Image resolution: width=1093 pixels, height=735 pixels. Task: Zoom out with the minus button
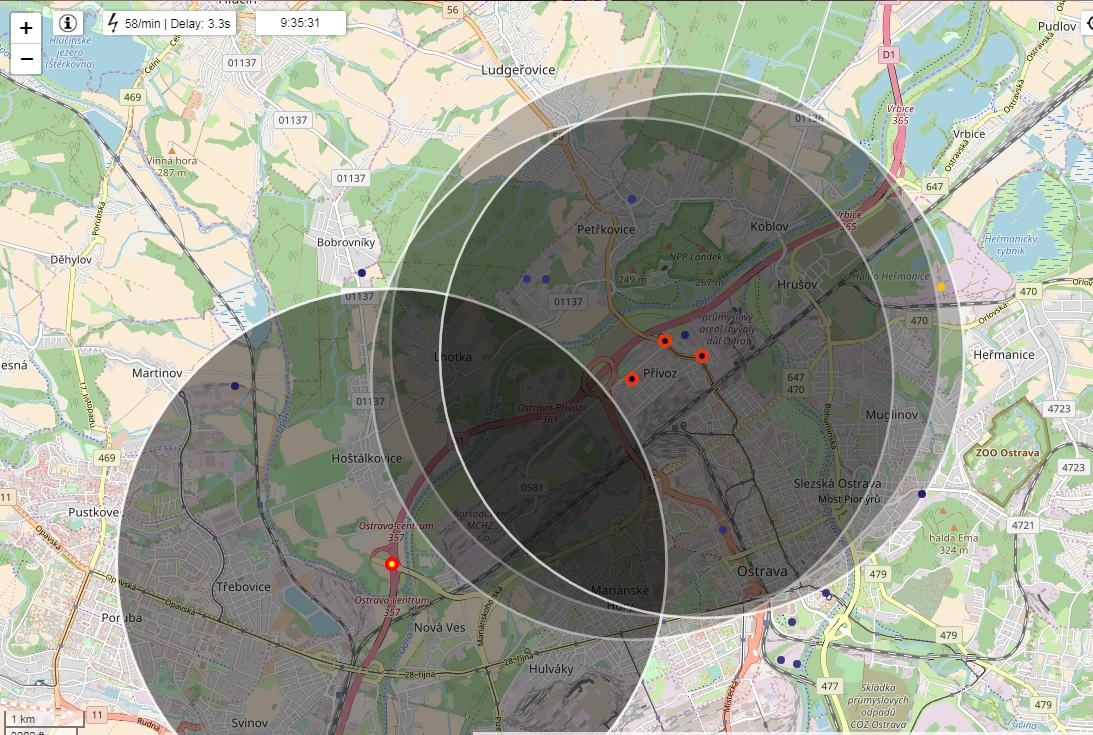[x=26, y=59]
